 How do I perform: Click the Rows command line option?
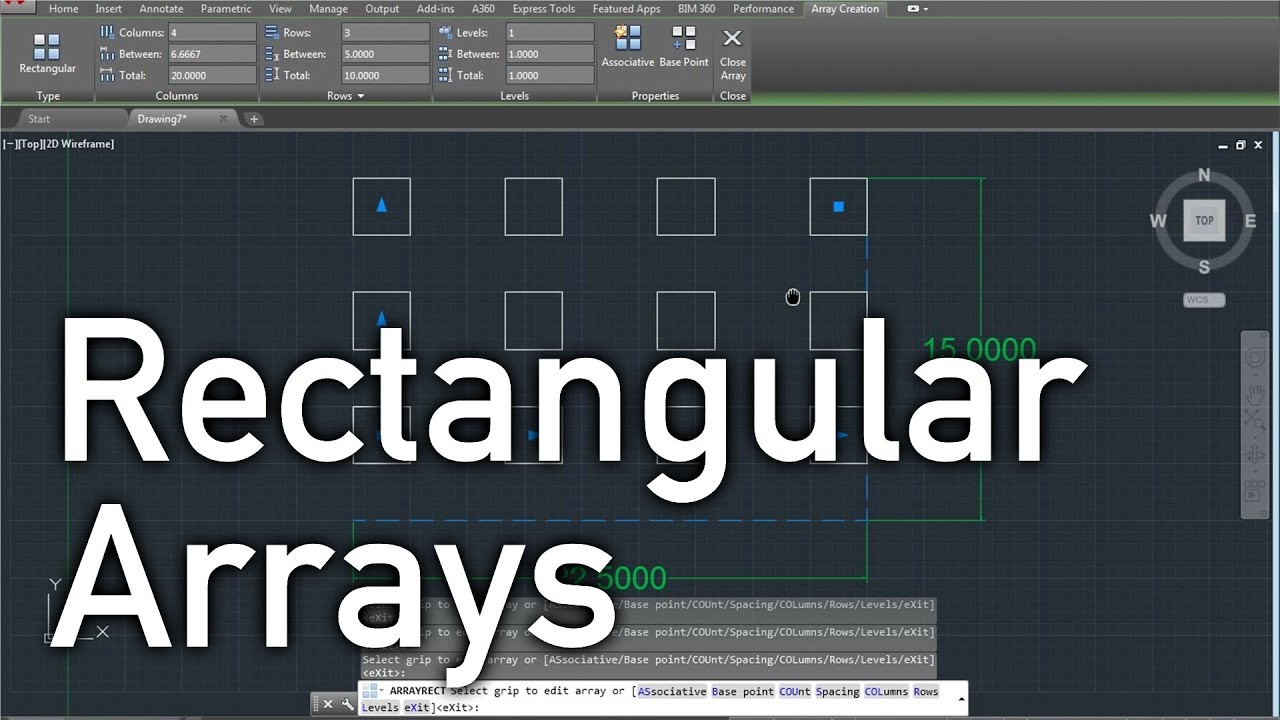tap(926, 692)
